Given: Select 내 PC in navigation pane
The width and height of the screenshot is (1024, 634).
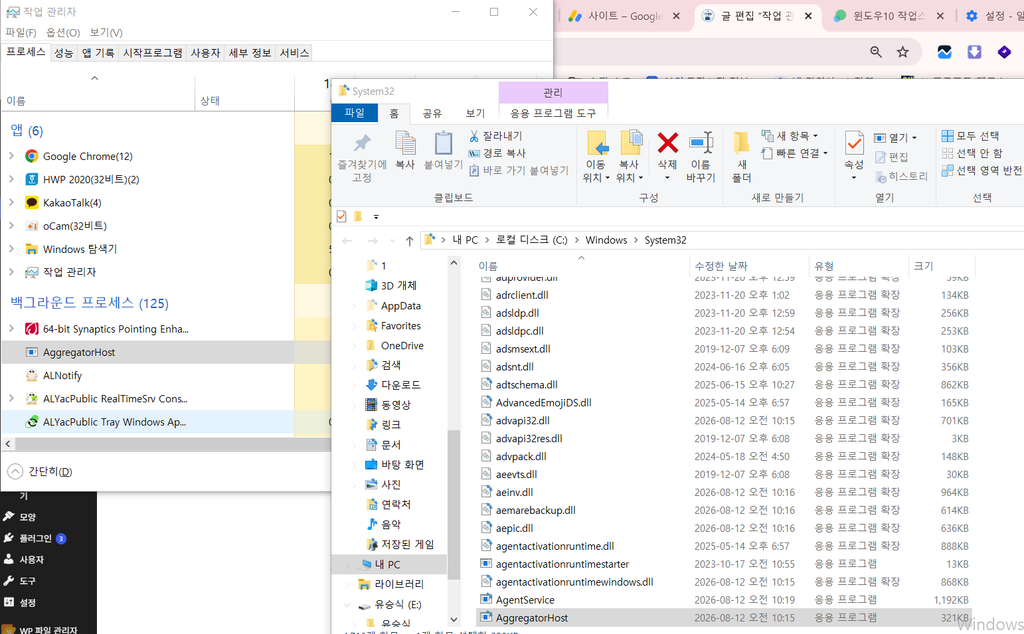Looking at the screenshot, I should (x=387, y=564).
